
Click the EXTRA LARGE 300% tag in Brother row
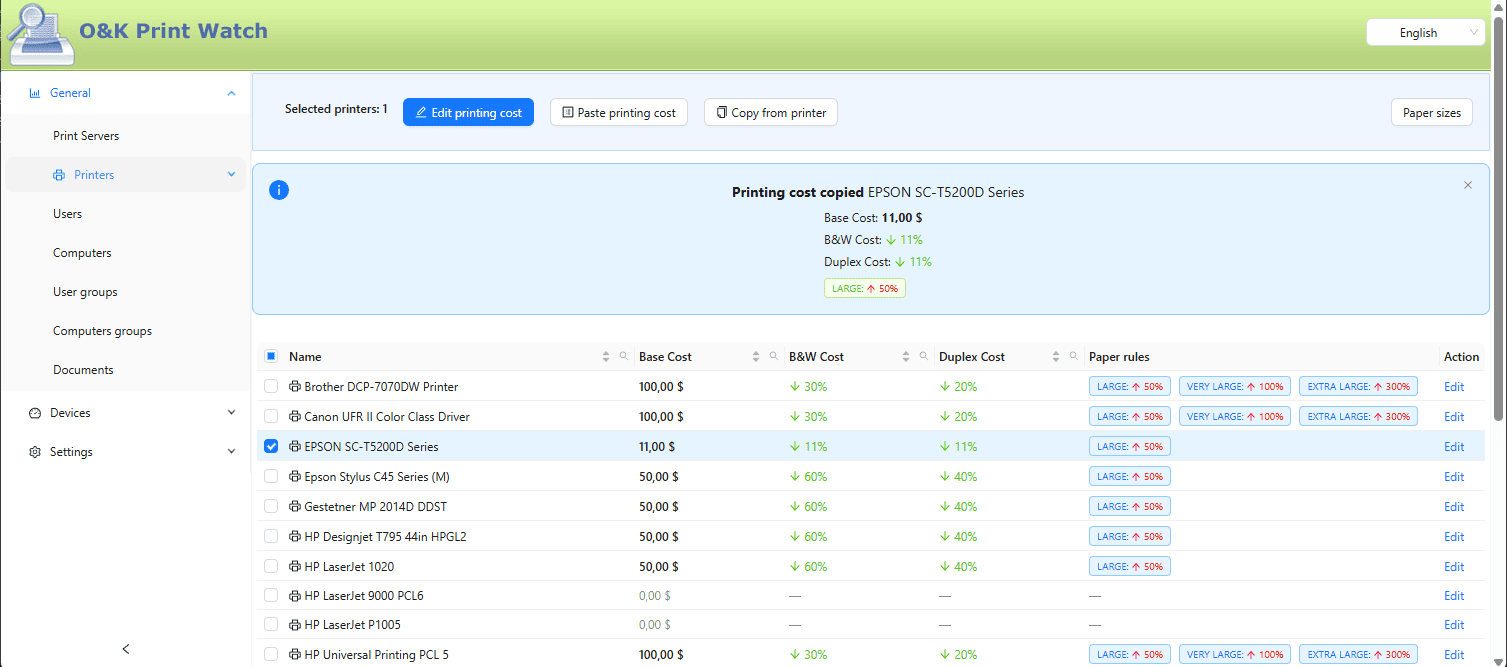pyautogui.click(x=1358, y=386)
